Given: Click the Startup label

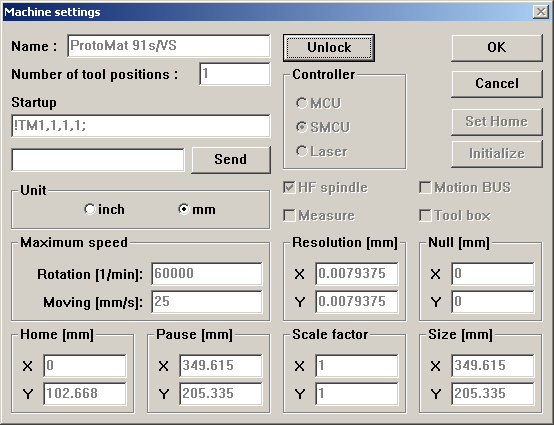Looking at the screenshot, I should pyautogui.click(x=34, y=103).
